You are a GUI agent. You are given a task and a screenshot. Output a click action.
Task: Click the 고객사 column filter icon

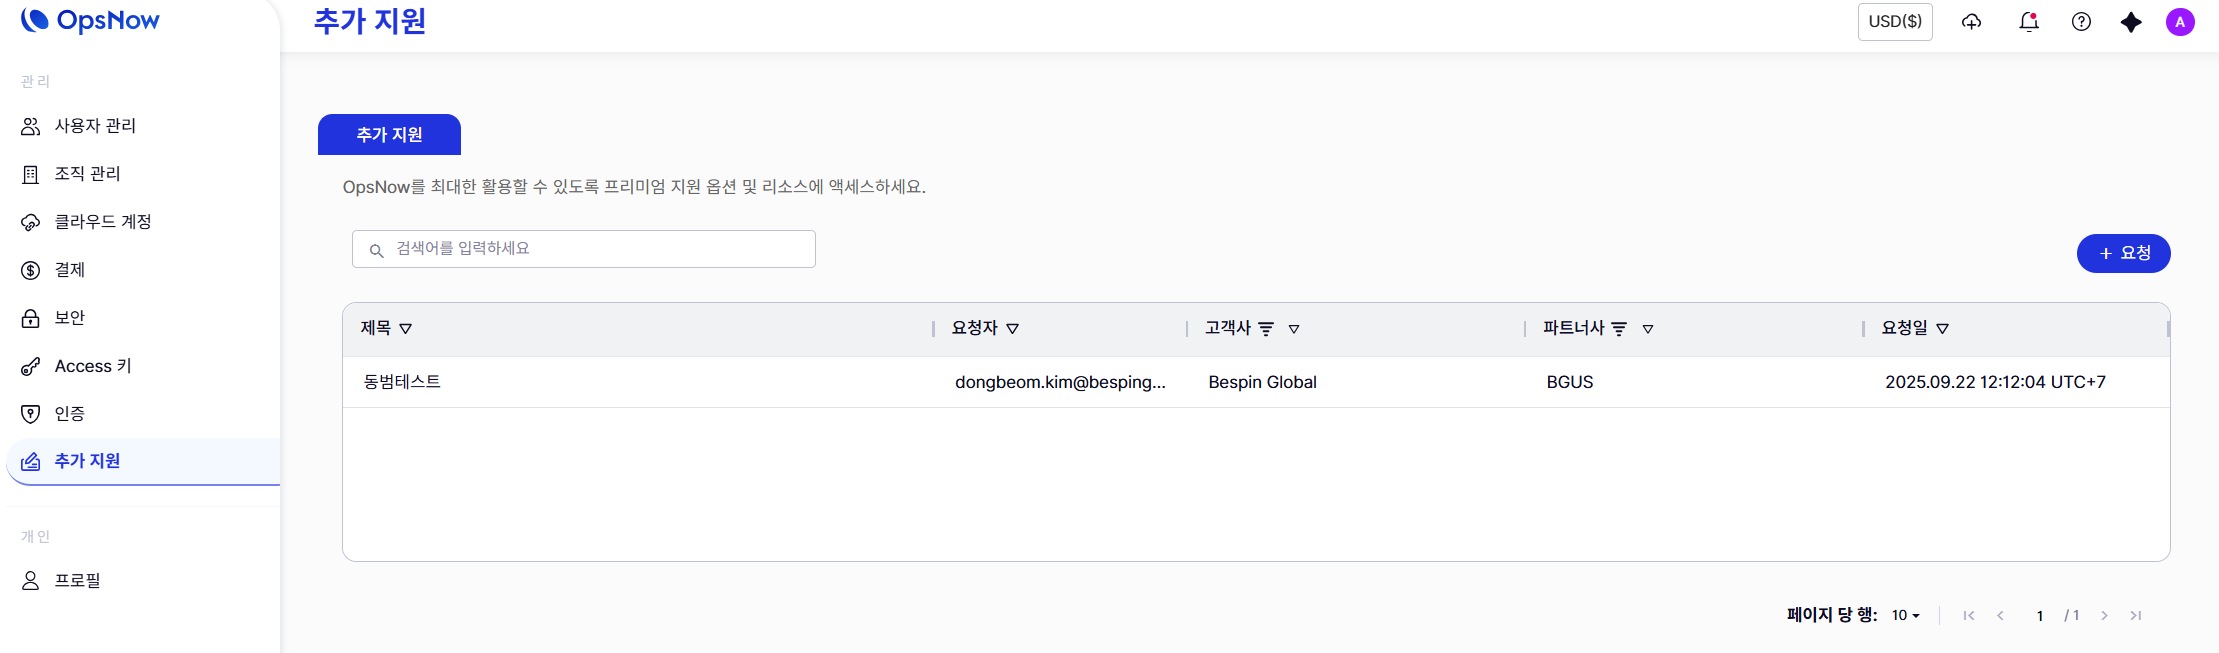[1266, 329]
